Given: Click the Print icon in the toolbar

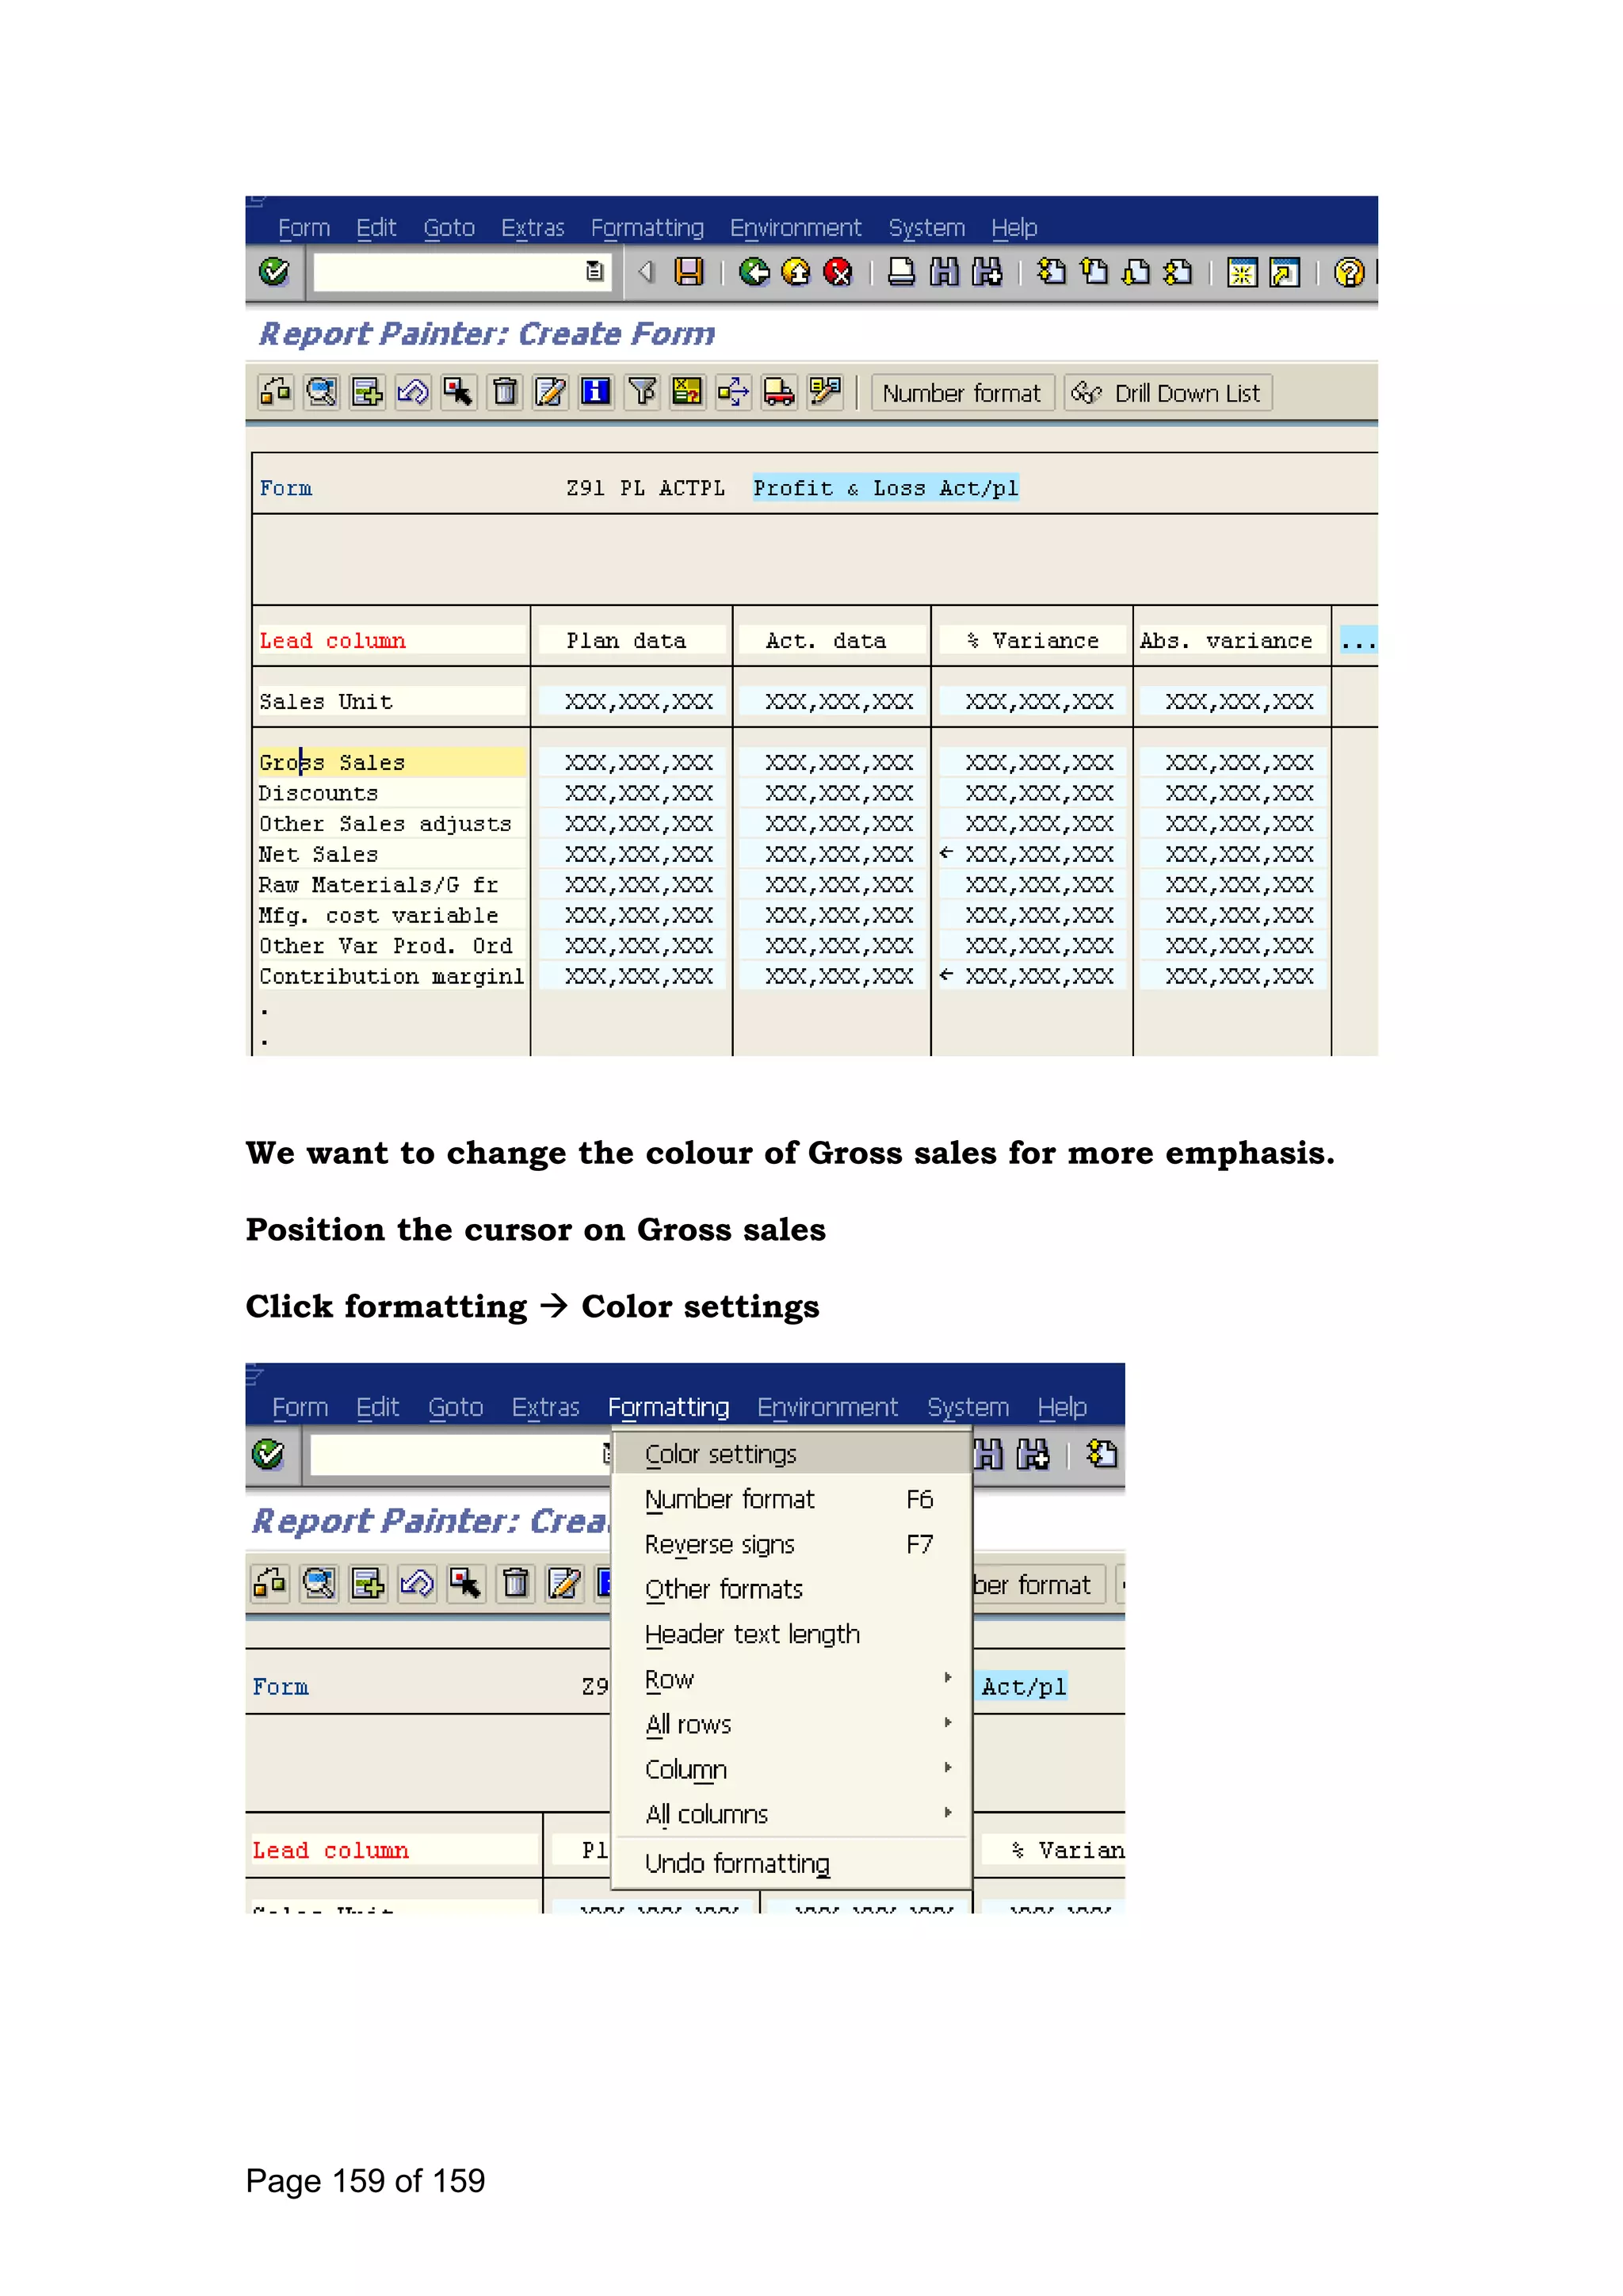Looking at the screenshot, I should 901,272.
